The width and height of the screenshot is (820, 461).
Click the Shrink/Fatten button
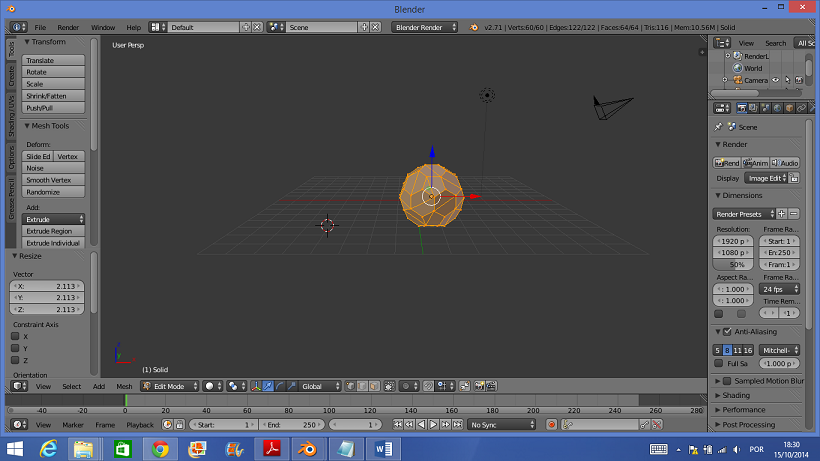tap(53, 96)
